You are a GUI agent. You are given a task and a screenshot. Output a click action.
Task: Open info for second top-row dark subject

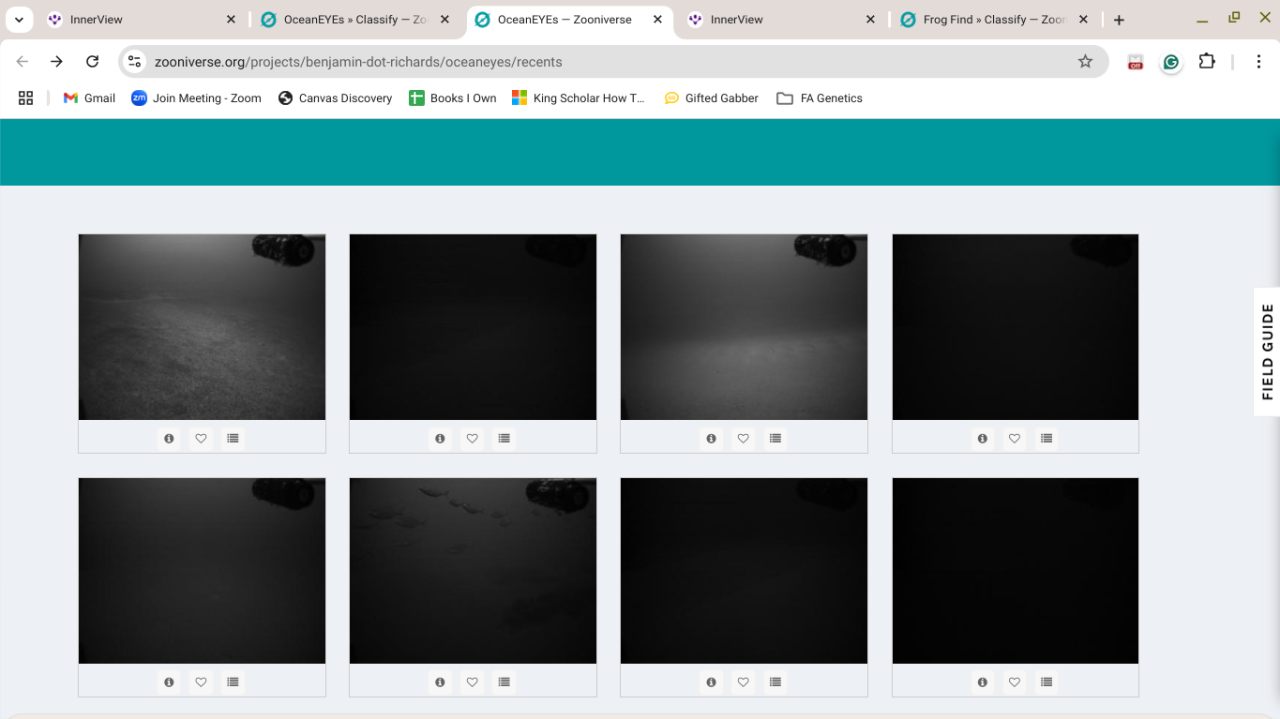coord(440,438)
